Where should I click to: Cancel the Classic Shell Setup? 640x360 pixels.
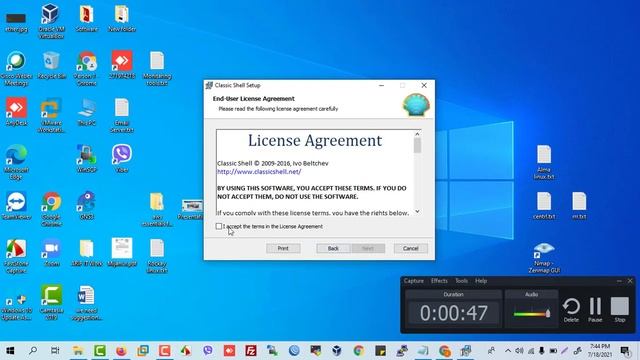[411, 248]
